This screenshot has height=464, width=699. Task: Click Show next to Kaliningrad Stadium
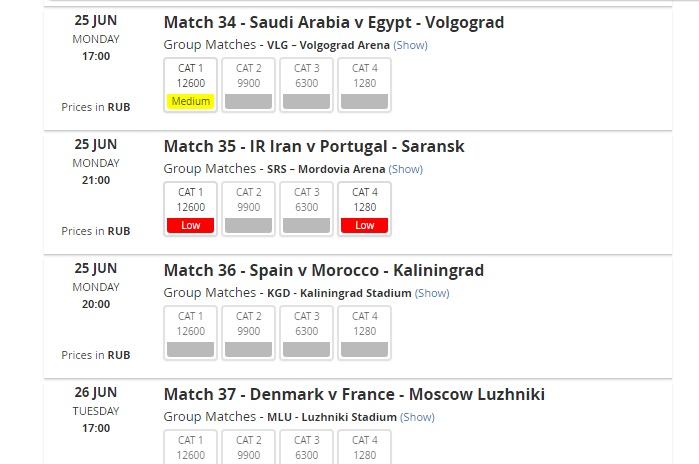(x=432, y=293)
